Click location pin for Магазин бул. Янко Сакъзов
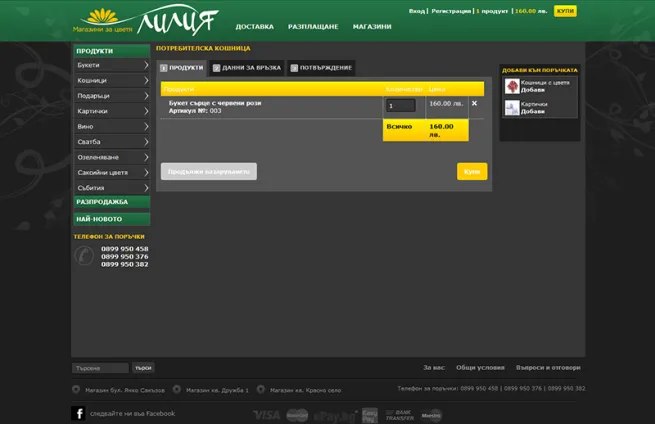The image size is (655, 424). click(x=76, y=389)
